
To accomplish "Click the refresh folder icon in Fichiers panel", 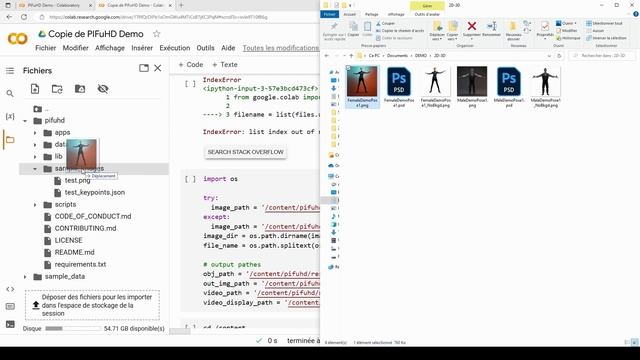I will (57, 89).
